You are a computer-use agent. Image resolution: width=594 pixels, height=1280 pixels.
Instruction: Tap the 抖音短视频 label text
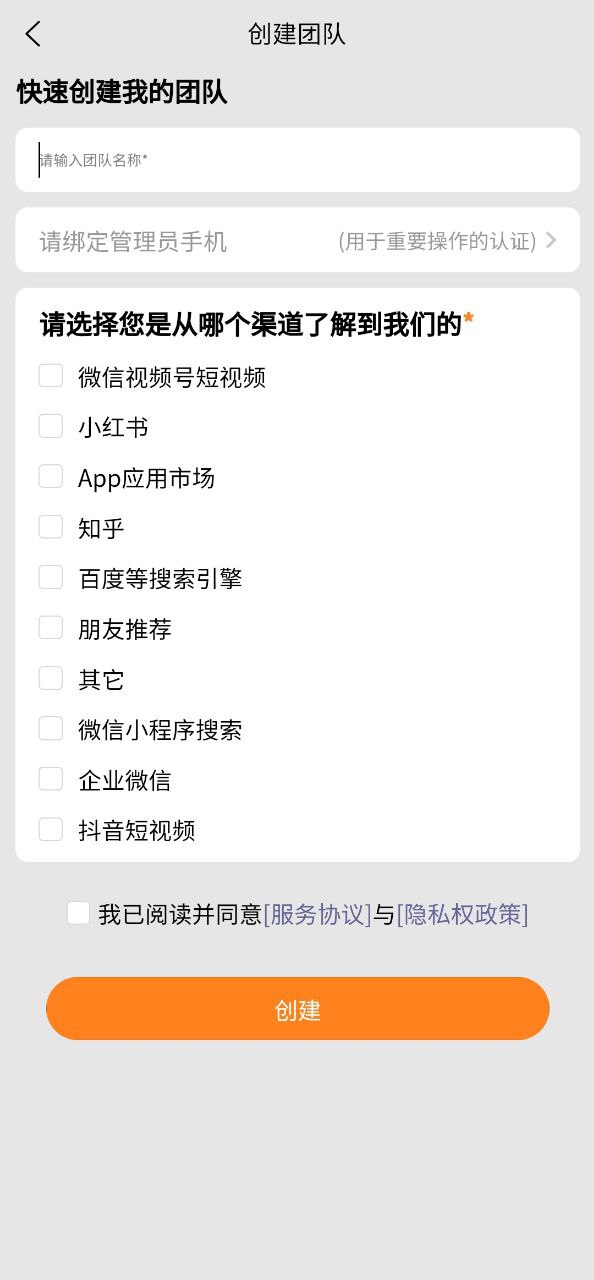[137, 830]
